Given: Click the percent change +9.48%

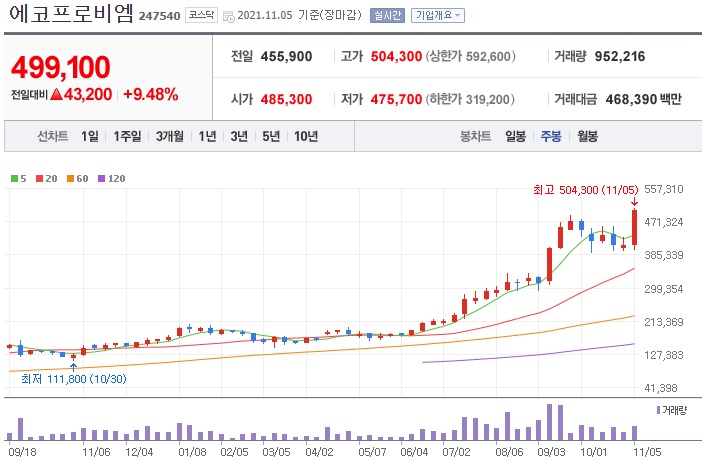Looking at the screenshot, I should click(151, 94).
